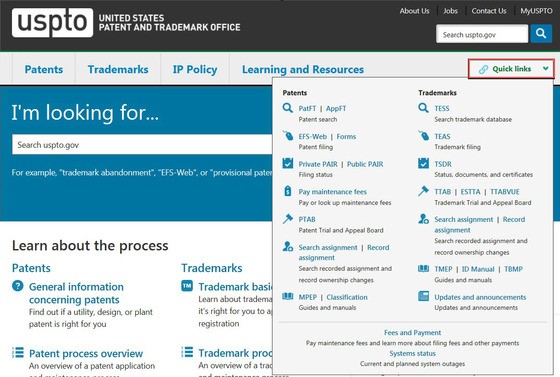Open Record link in Patents quick links

click(x=378, y=247)
